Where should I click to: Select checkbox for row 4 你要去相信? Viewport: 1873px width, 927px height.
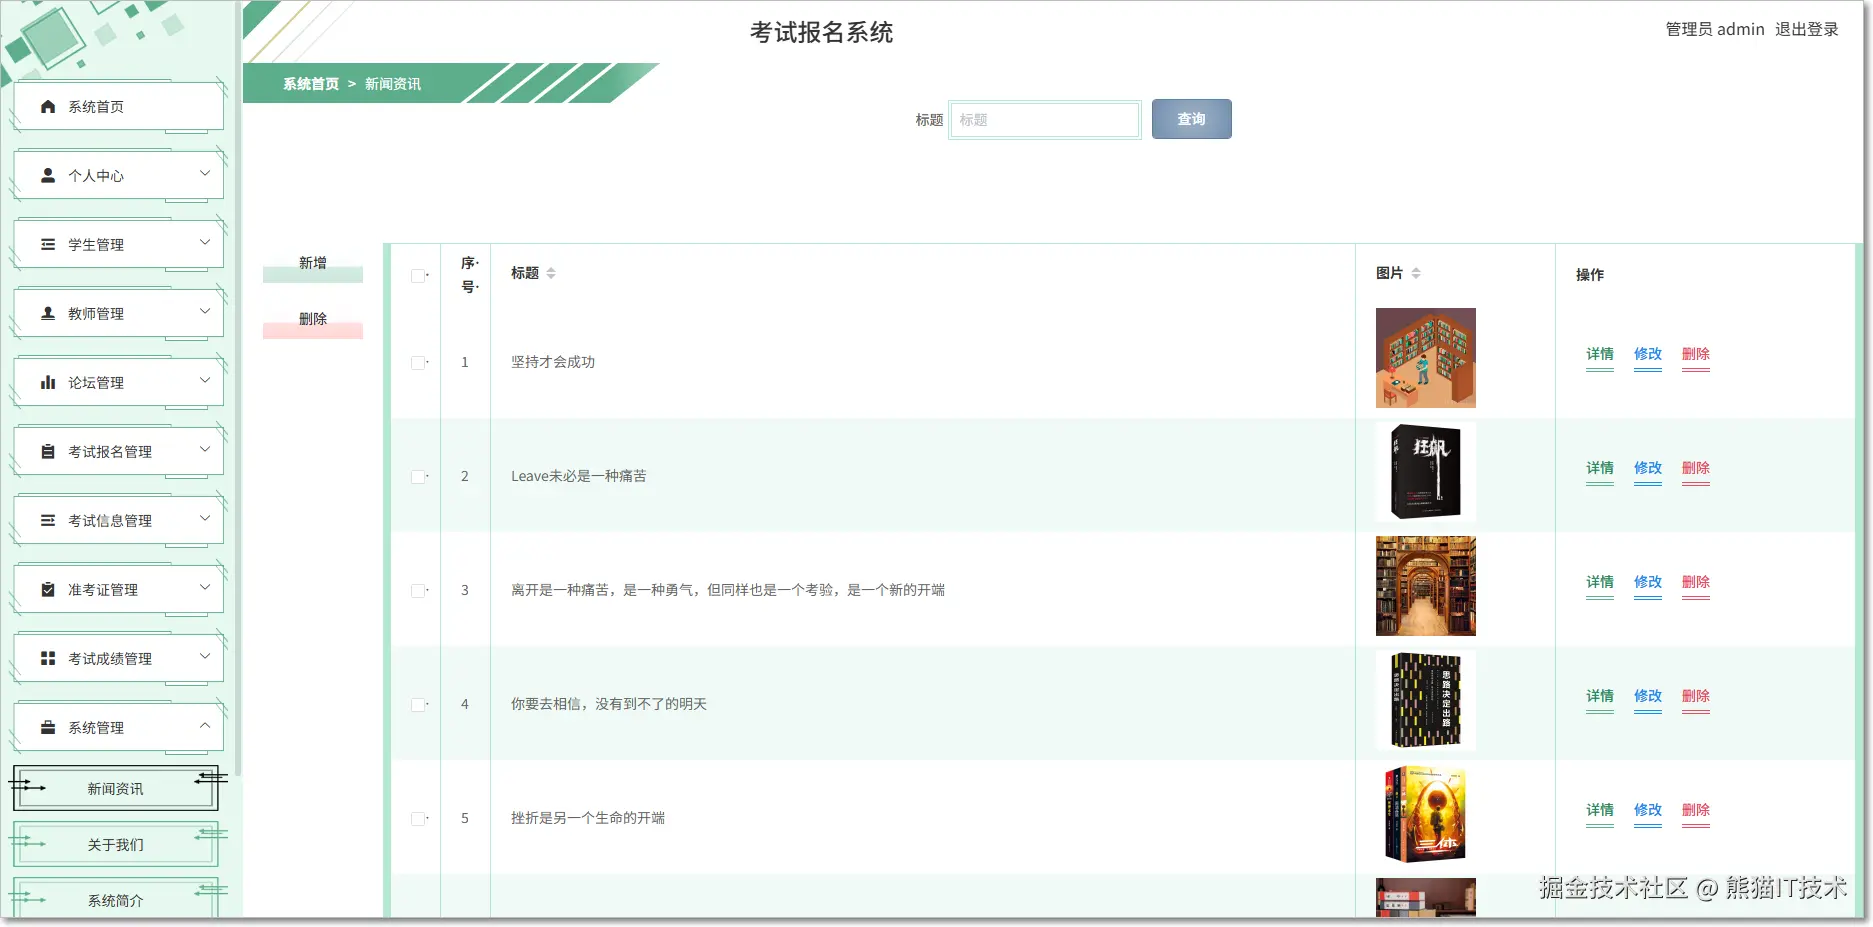[418, 705]
